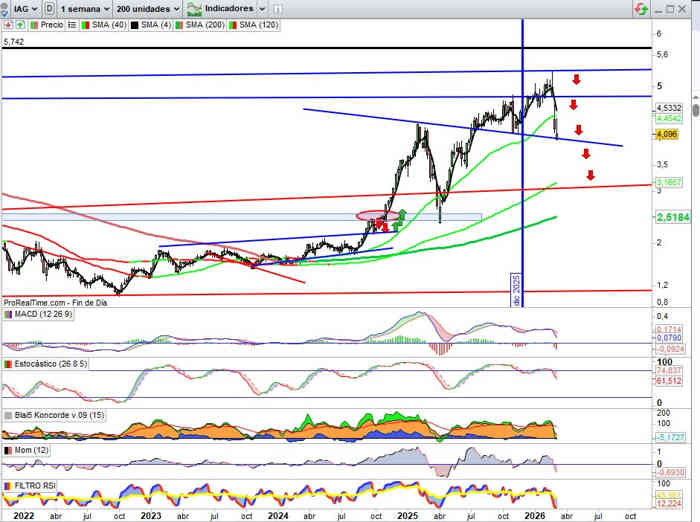Expand the '1 semana' timeframe dropdown
Image resolution: width=700 pixels, height=522 pixels.
pyautogui.click(x=86, y=8)
